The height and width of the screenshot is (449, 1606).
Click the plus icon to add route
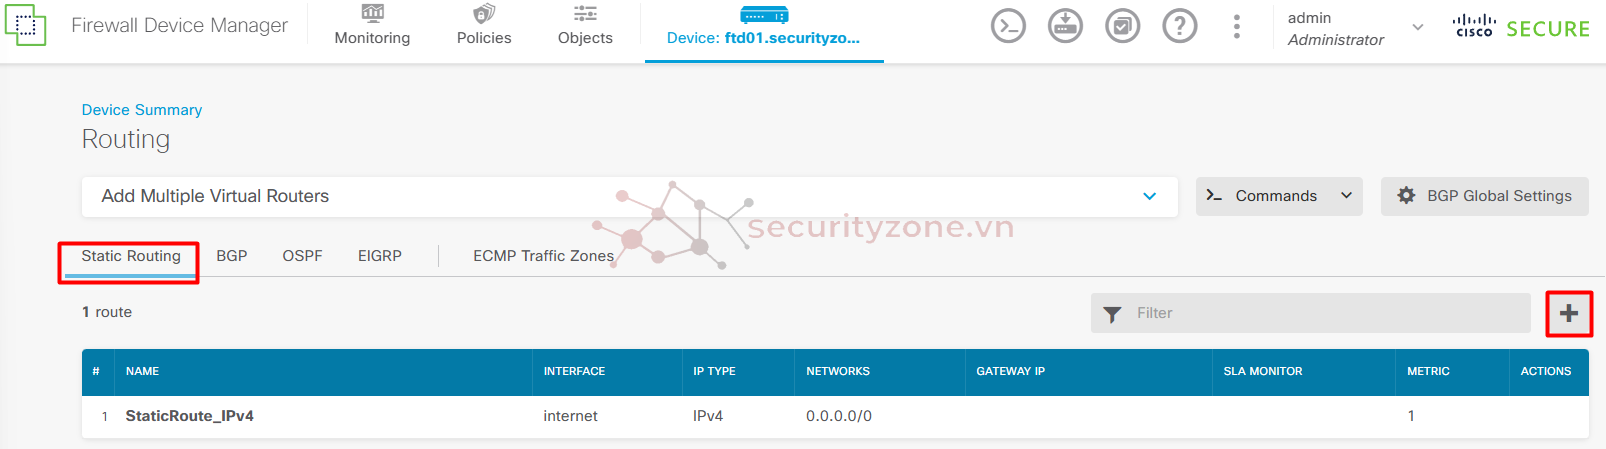click(1569, 313)
